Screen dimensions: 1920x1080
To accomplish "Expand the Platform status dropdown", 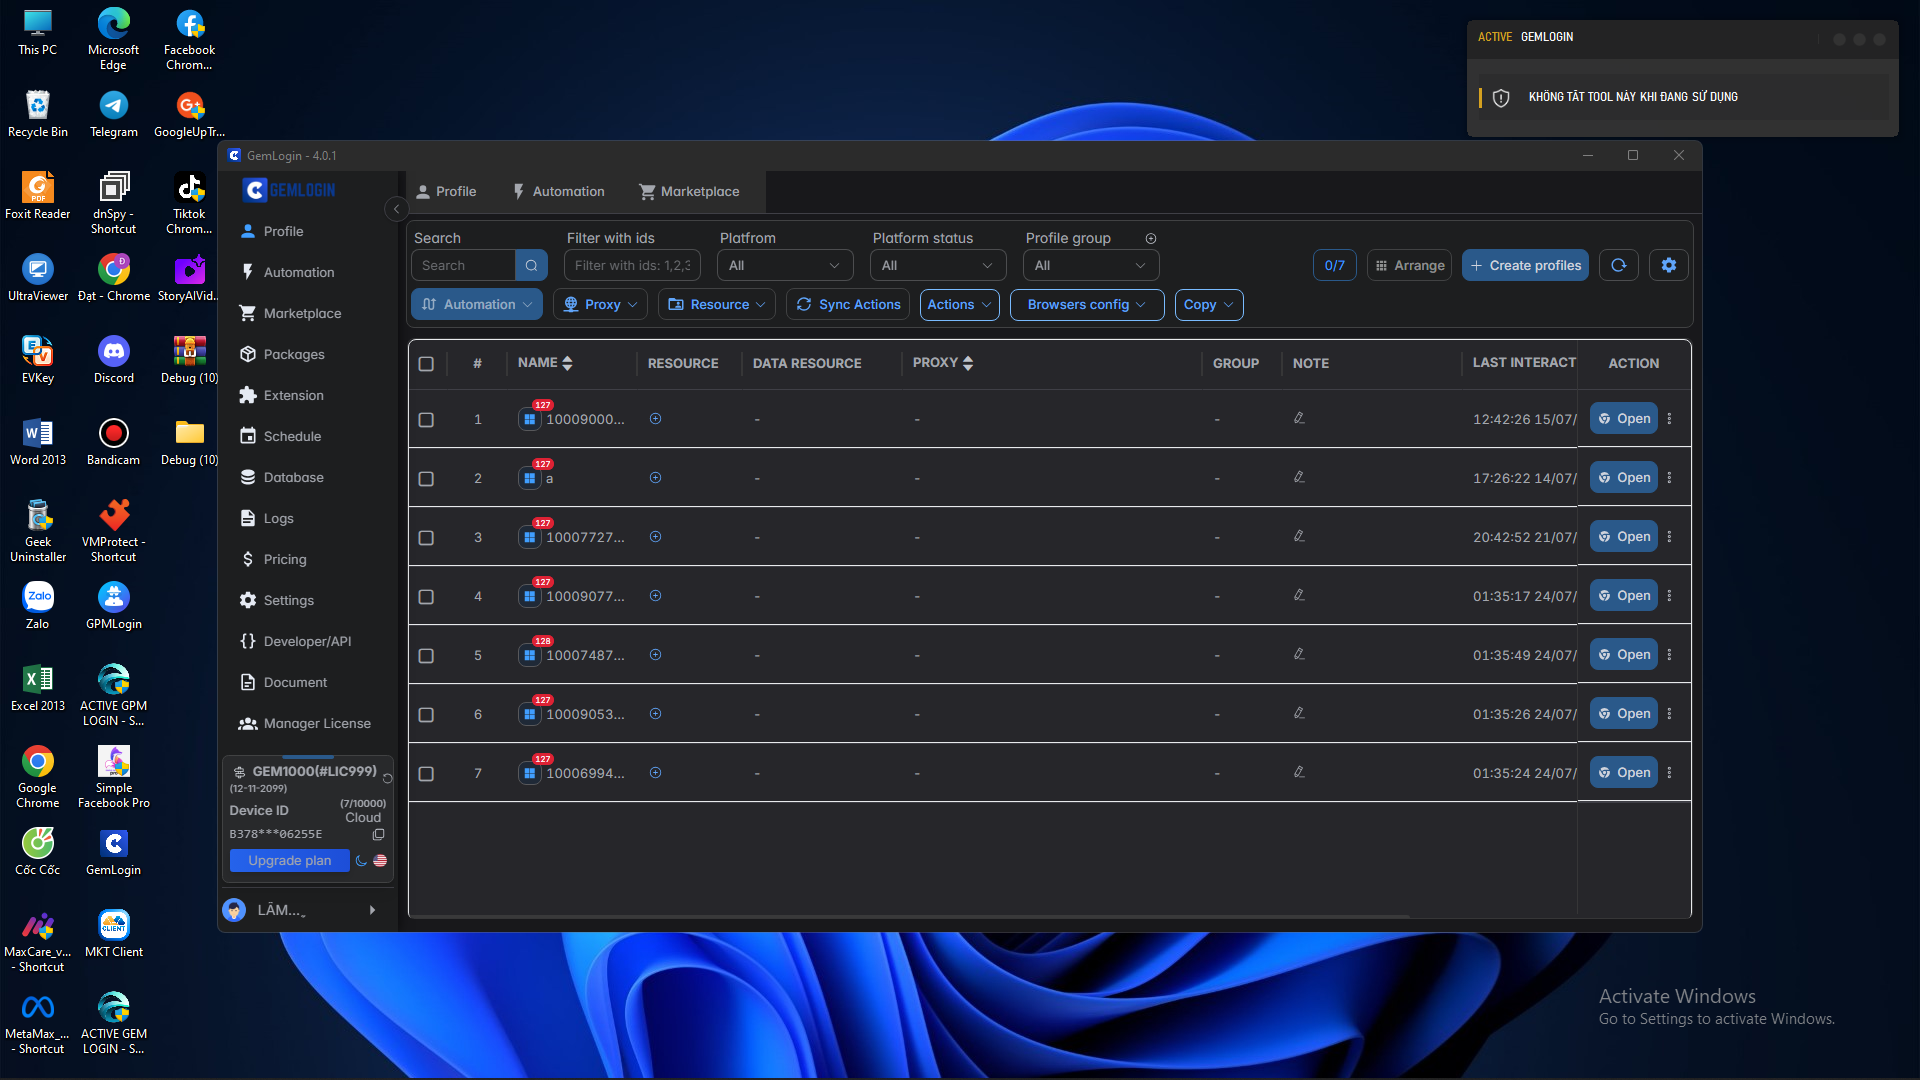I will click(x=938, y=265).
